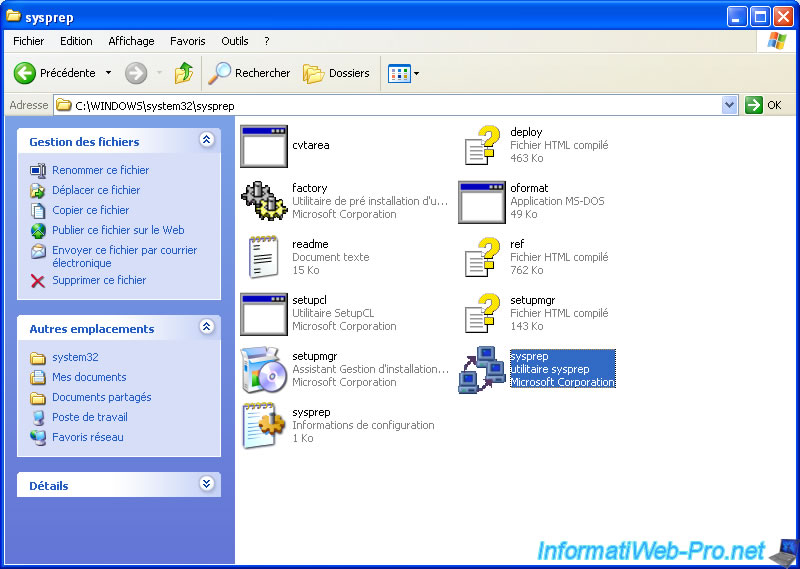Collapse the Gestion des fichiers panel
Viewport: 800px width, 569px height.
(x=207, y=141)
